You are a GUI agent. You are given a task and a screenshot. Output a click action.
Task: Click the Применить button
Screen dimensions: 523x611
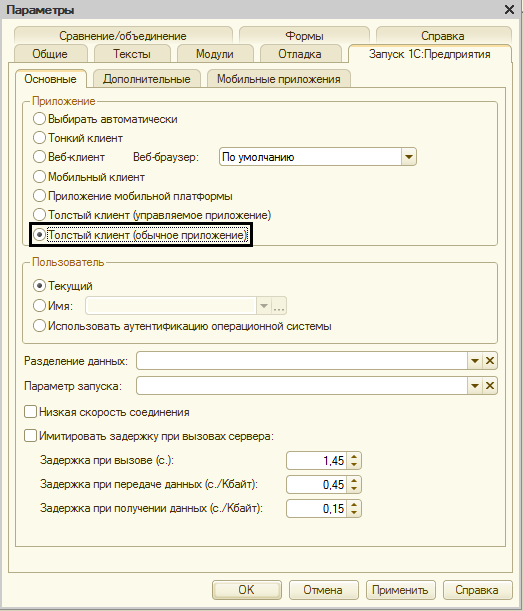click(400, 590)
